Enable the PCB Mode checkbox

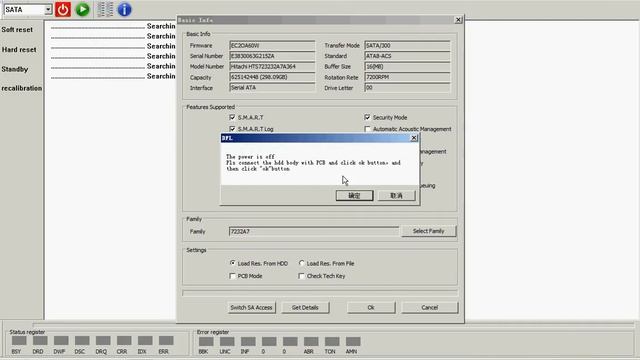[232, 276]
